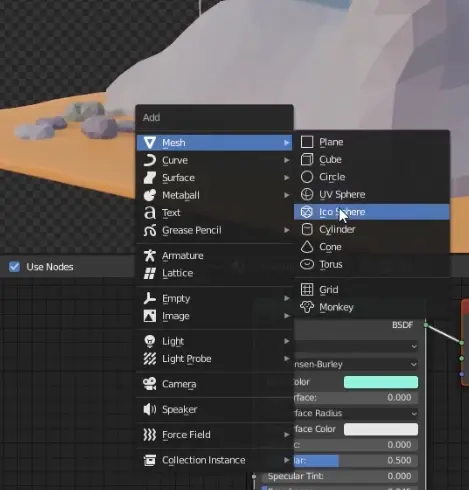
Task: Click the Cube icon in Mesh submenu
Action: (x=307, y=159)
